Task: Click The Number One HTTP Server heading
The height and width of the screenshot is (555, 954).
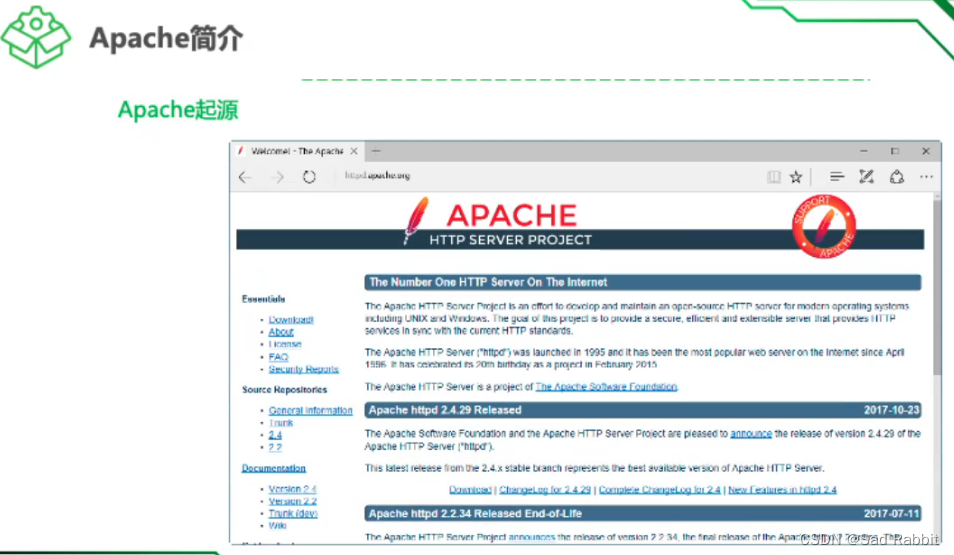Action: [488, 282]
